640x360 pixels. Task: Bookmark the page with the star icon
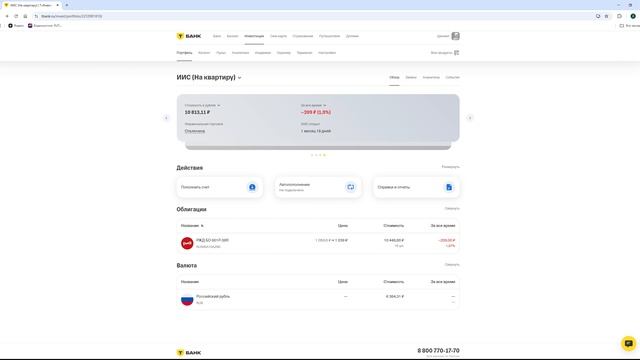click(607, 16)
